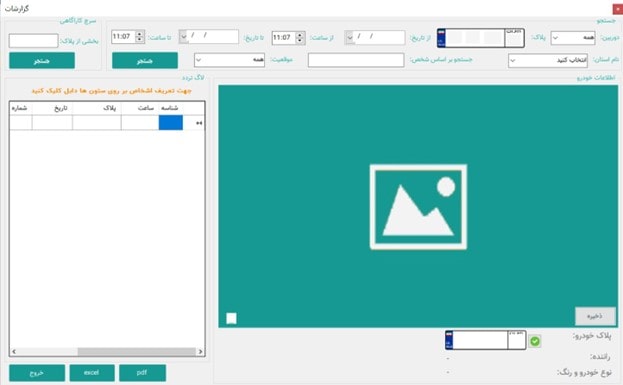Increase the from-time 11:07 spinner
Image resolution: width=623 pixels, height=385 pixels.
click(x=301, y=35)
